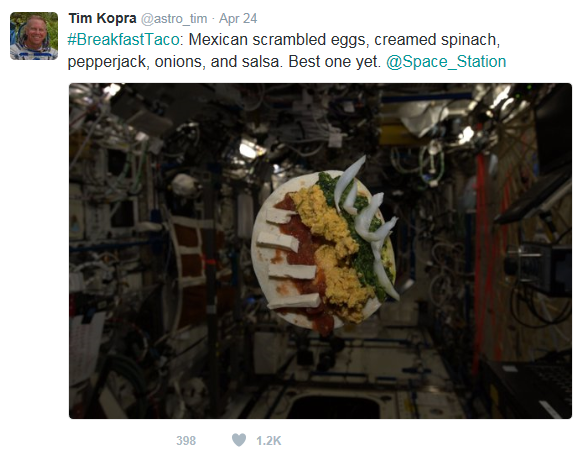Click the pepperjack cheese slices on taco
The height and width of the screenshot is (457, 581).
(287, 259)
